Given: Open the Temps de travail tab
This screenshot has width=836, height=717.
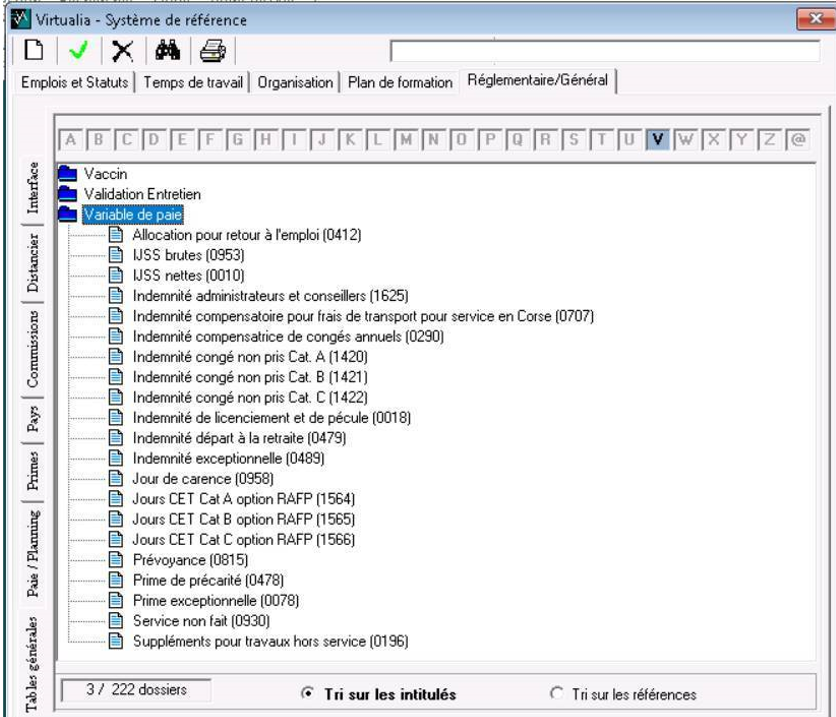Looking at the screenshot, I should coord(194,83).
